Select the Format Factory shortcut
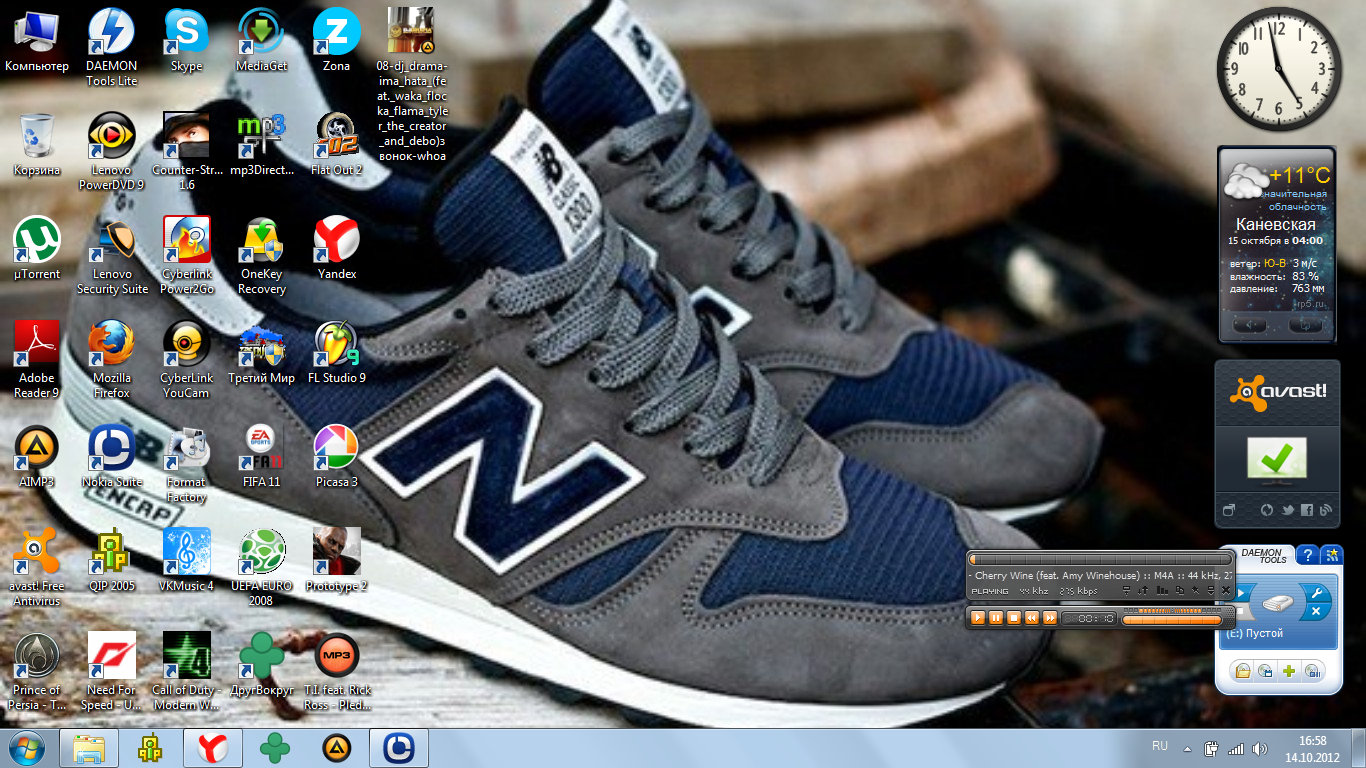 pyautogui.click(x=187, y=464)
